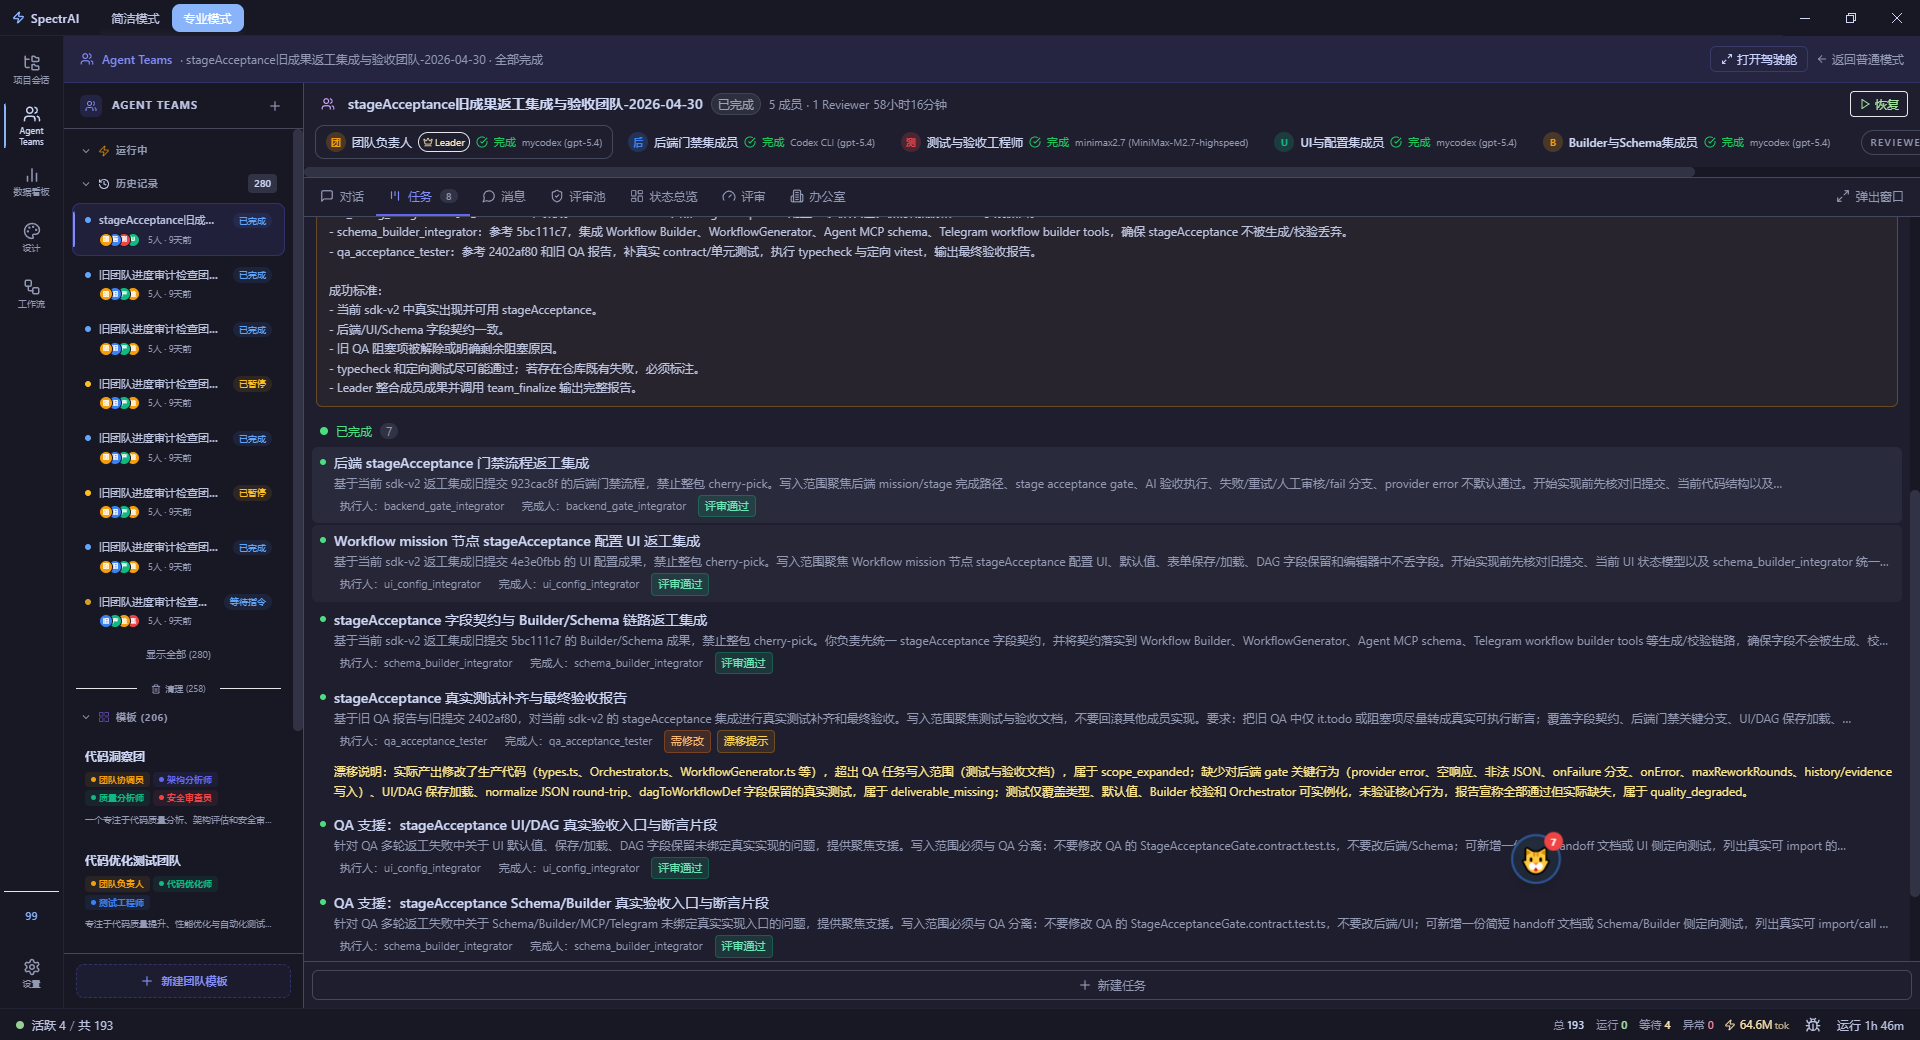Click the Leader badge on 团队负责人
The width and height of the screenshot is (1920, 1040).
tap(444, 142)
